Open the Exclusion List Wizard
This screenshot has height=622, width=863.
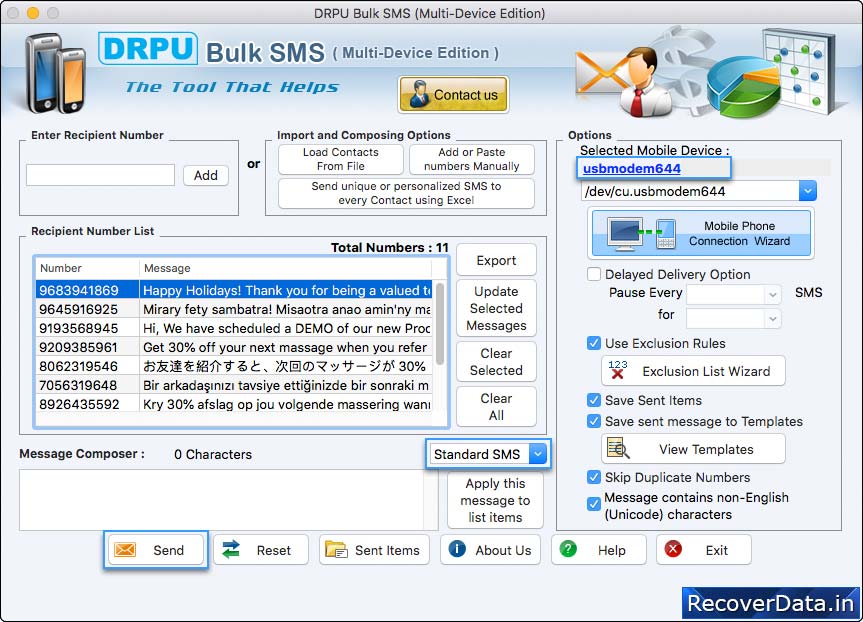(x=693, y=371)
